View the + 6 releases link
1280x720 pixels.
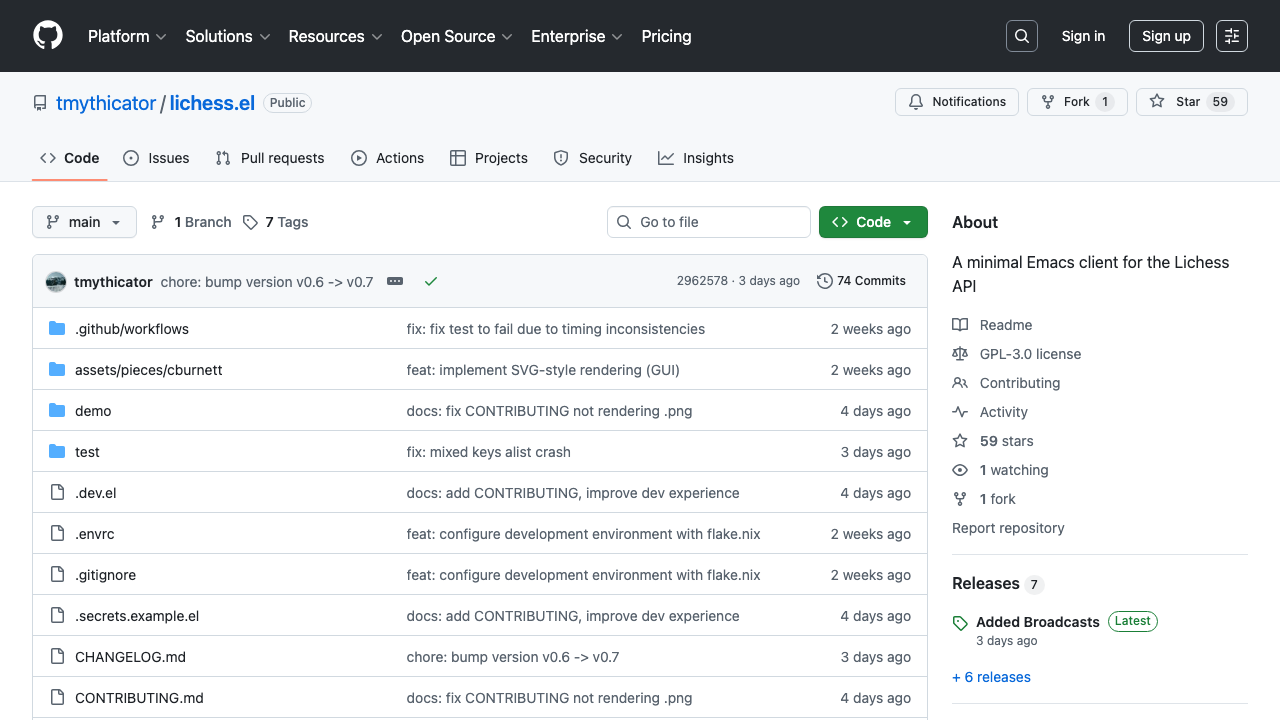click(991, 677)
